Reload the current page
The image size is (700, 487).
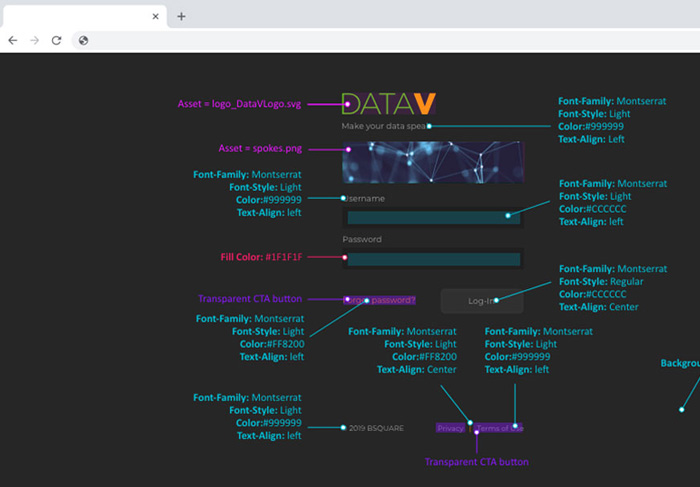point(57,40)
